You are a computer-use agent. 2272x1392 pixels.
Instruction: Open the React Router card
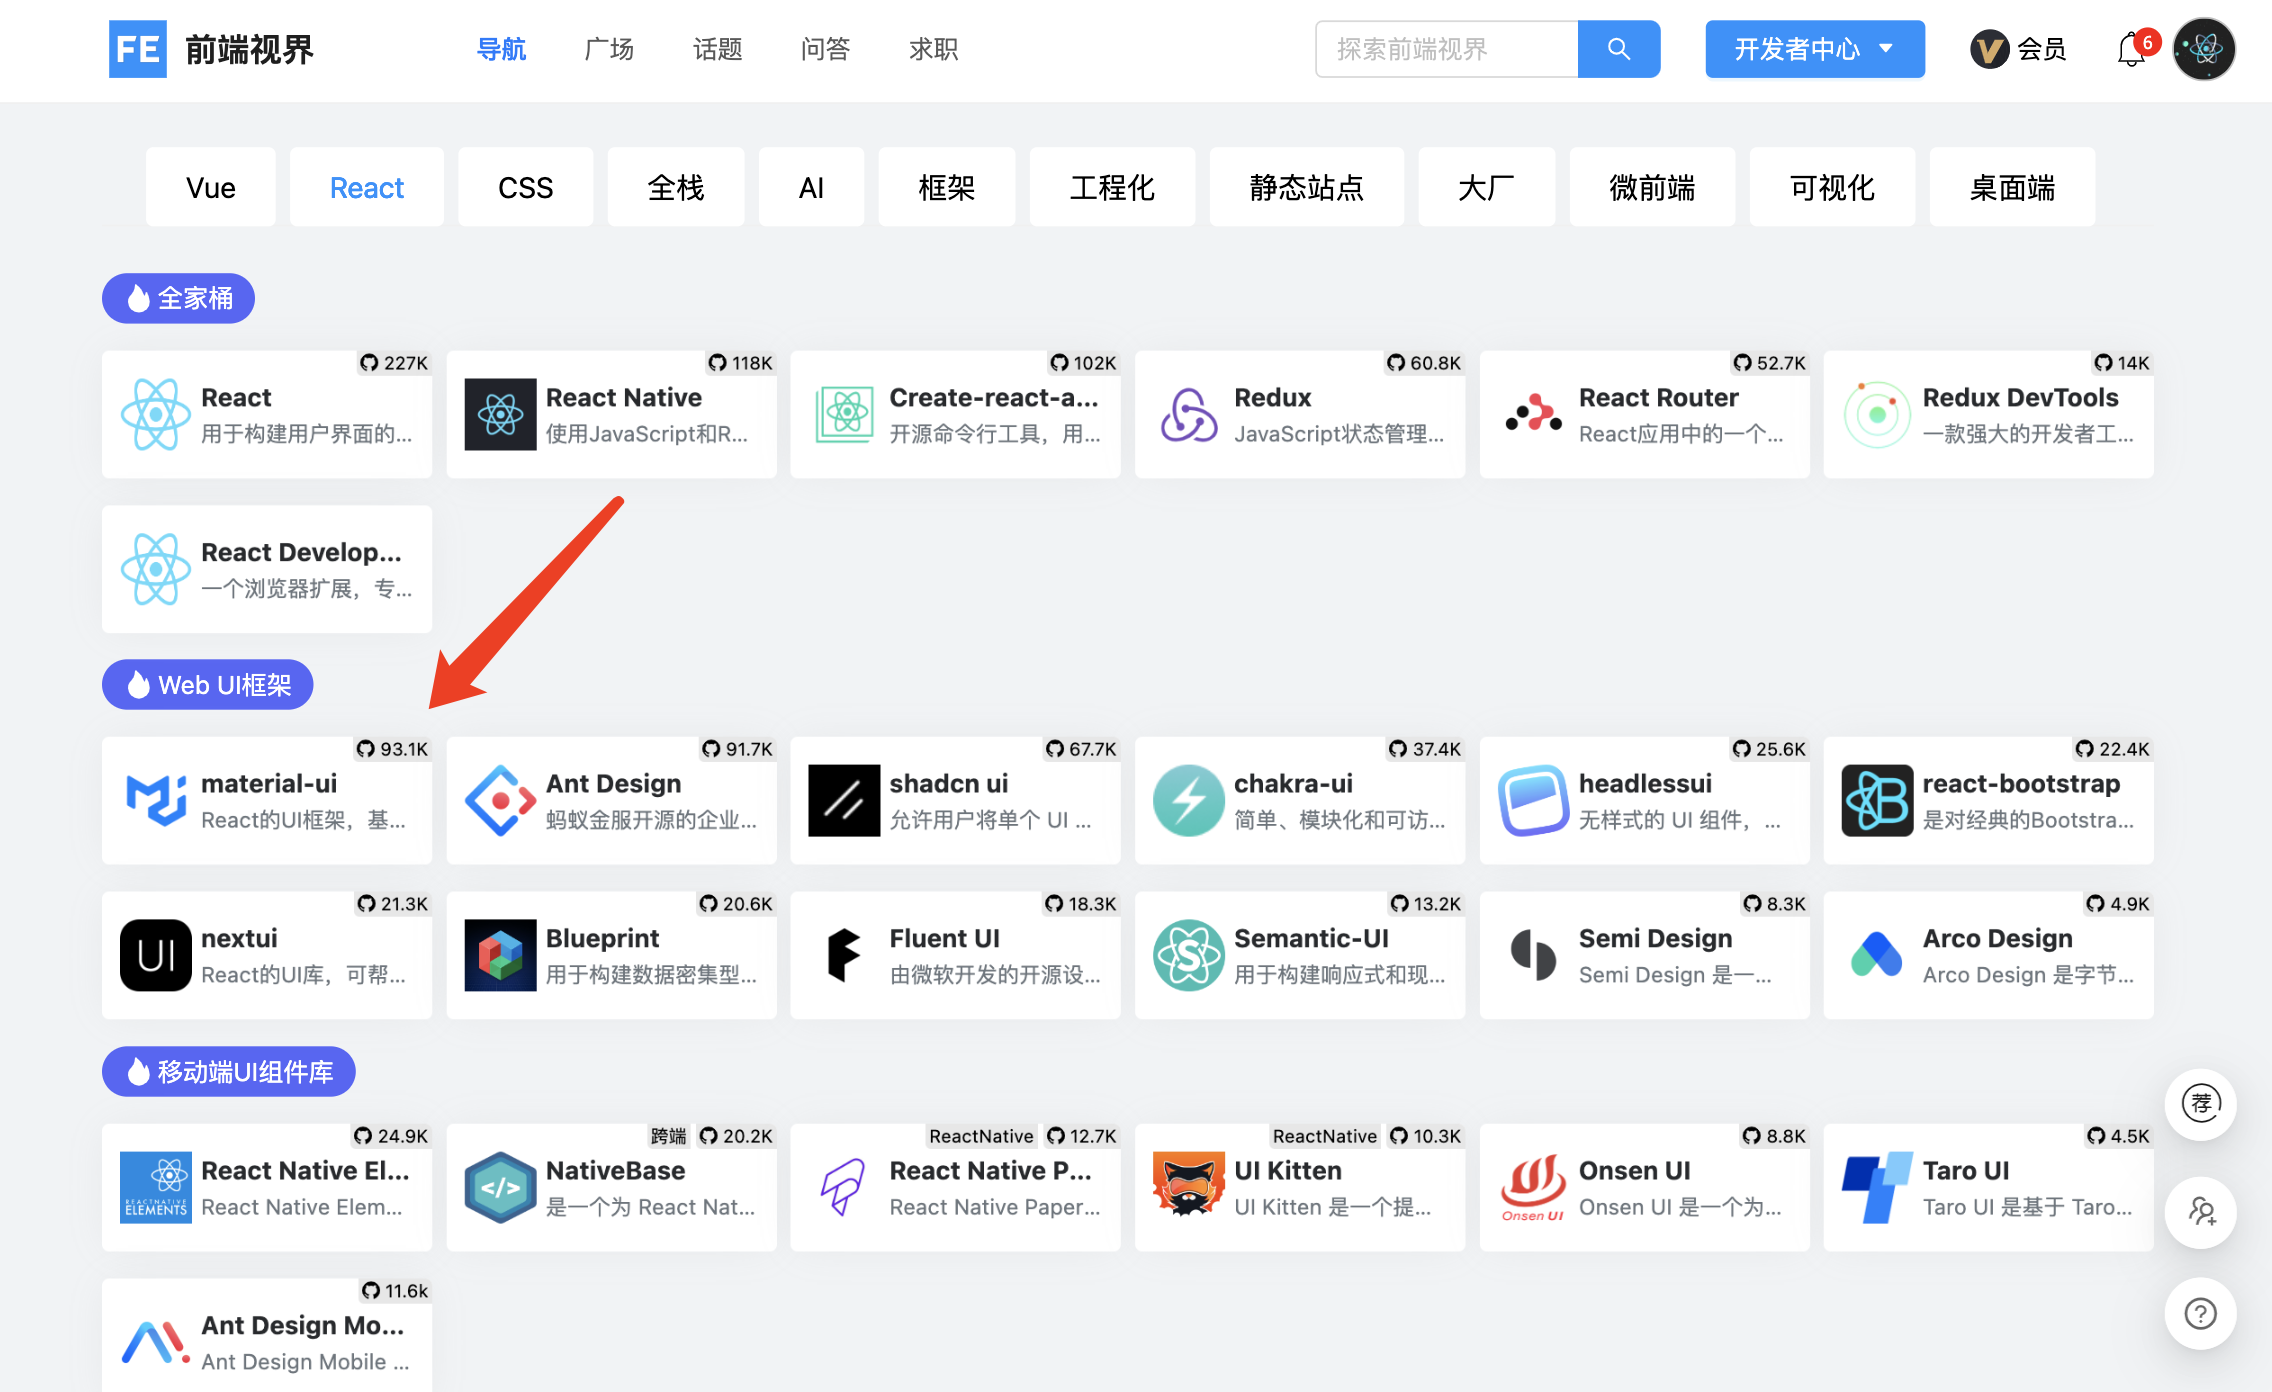[1644, 415]
